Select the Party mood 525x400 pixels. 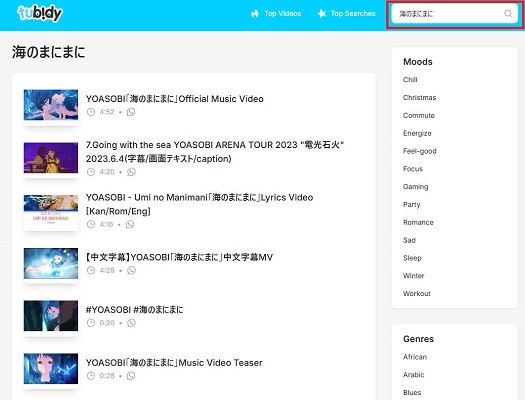pyautogui.click(x=411, y=205)
